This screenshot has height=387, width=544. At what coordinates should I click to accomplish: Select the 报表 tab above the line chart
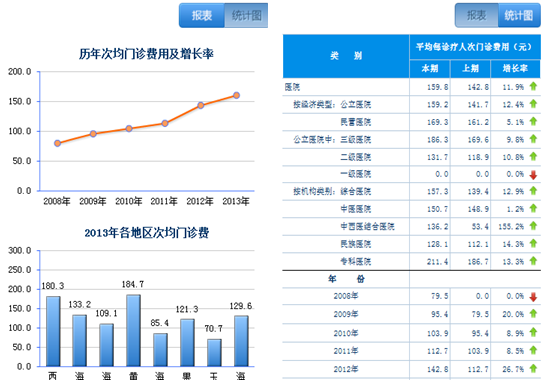tap(202, 15)
